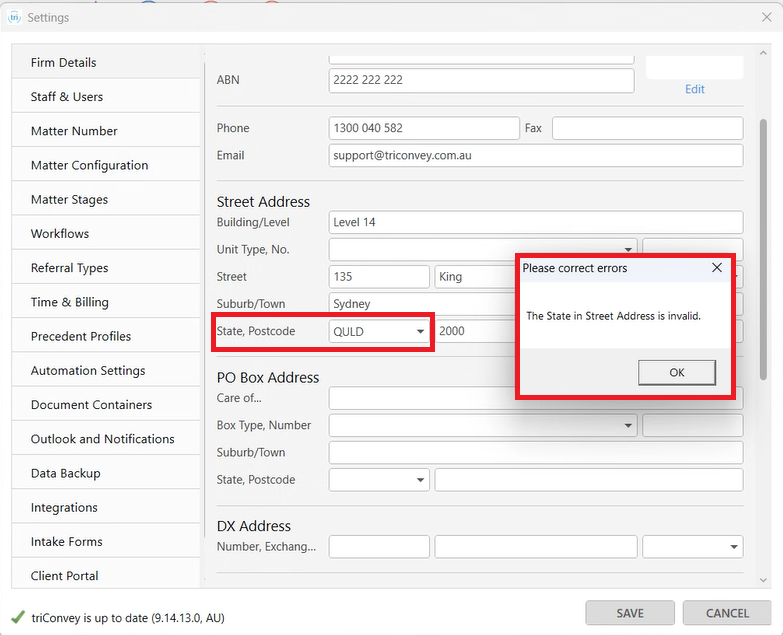Click the Email address field
The height and width of the screenshot is (635, 783).
535,155
